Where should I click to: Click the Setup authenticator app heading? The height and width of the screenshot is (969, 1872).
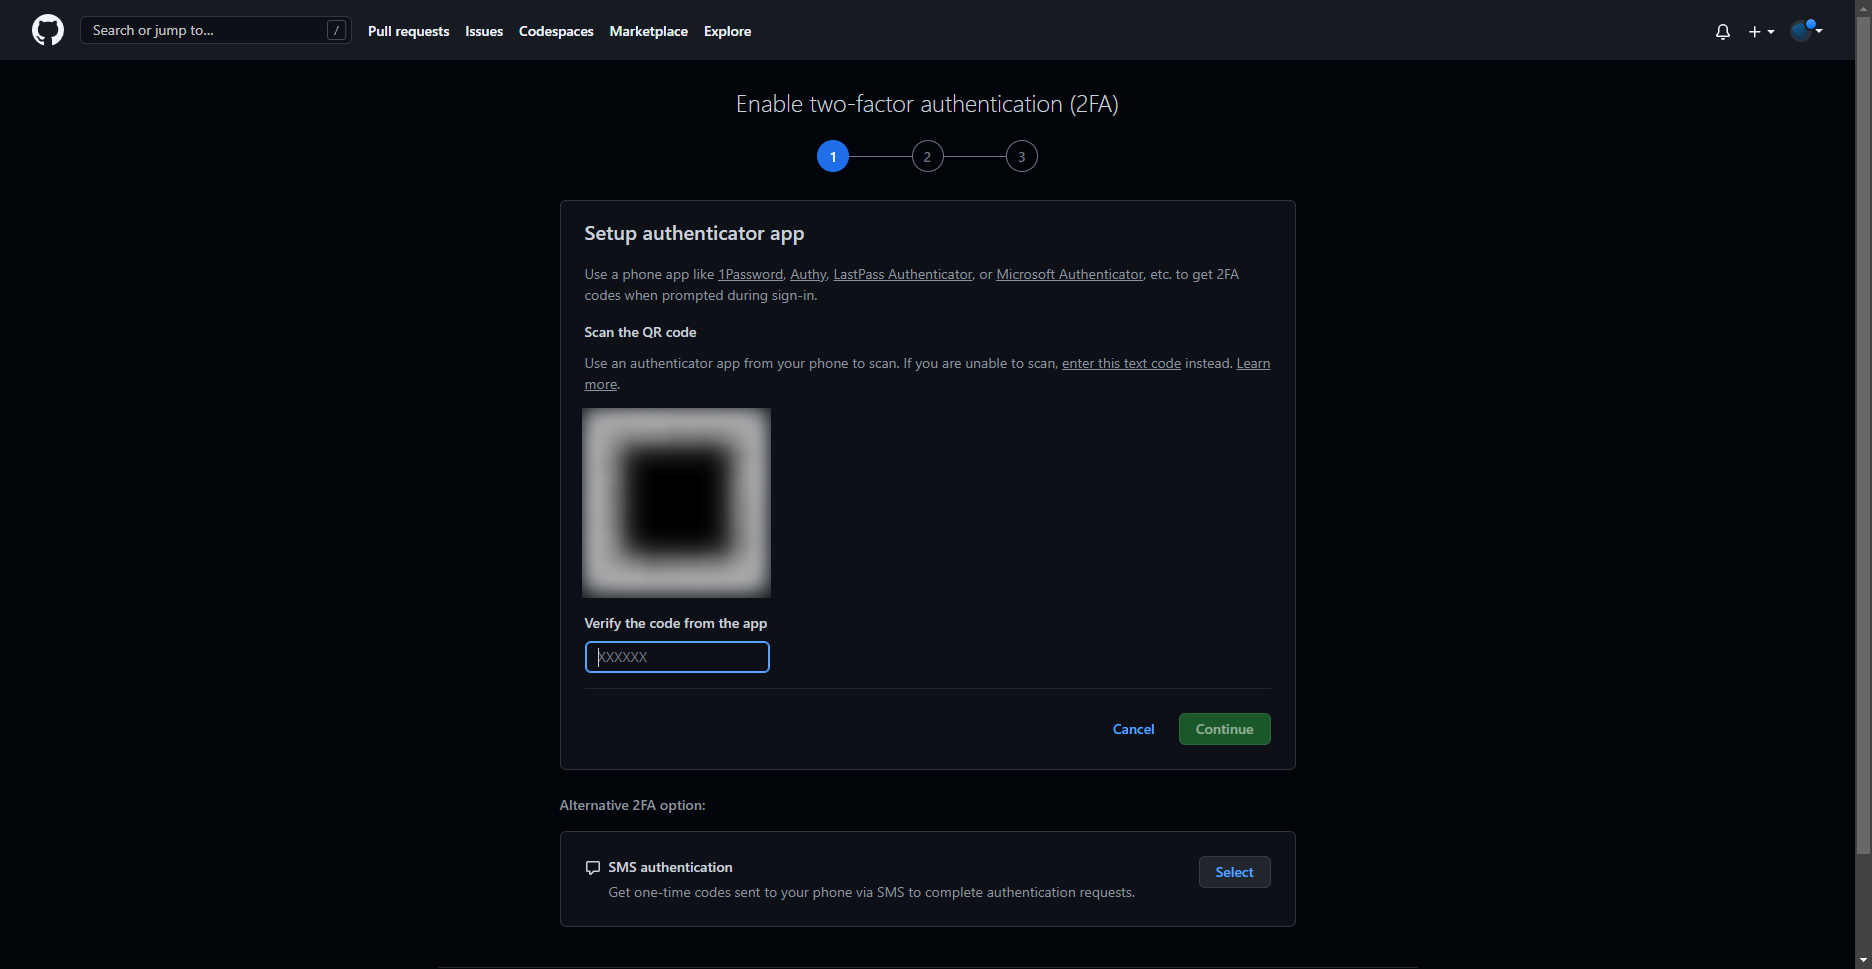click(694, 233)
